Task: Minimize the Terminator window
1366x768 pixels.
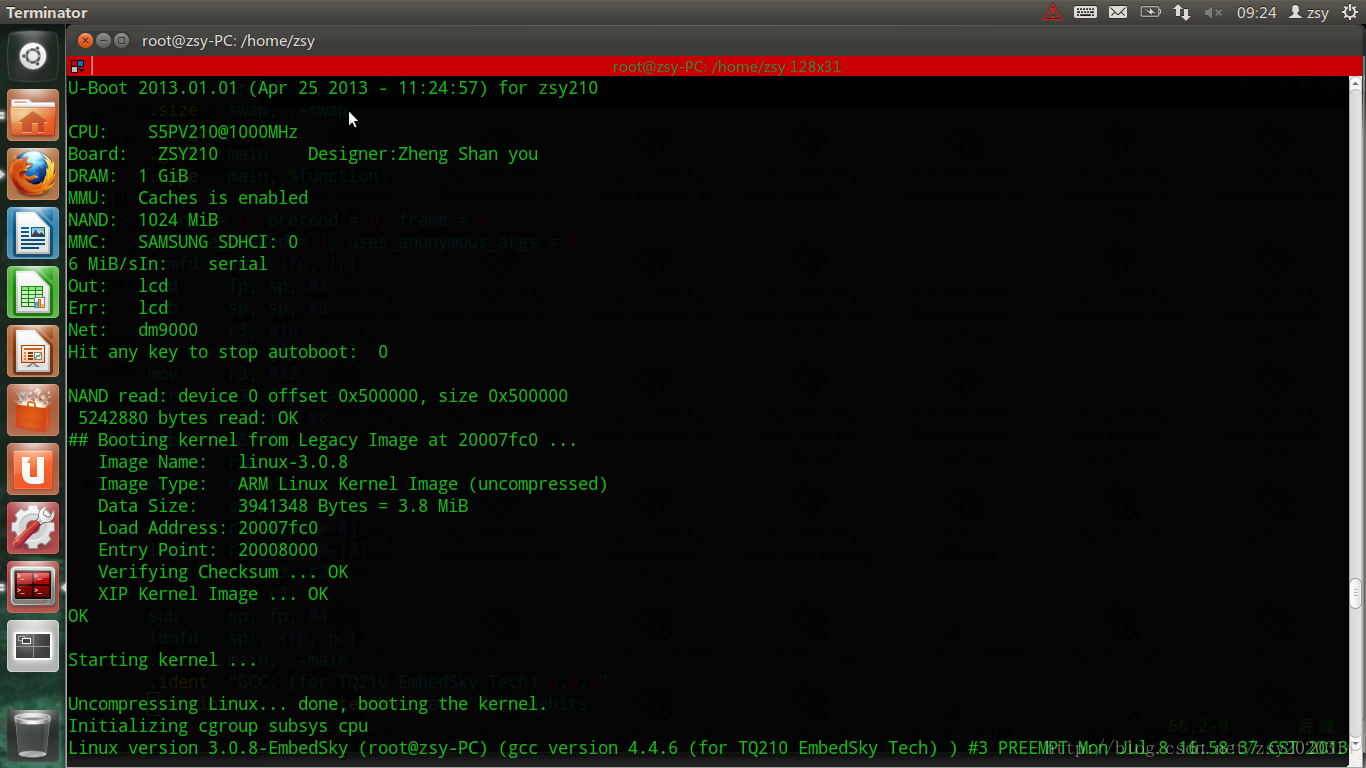Action: 103,41
